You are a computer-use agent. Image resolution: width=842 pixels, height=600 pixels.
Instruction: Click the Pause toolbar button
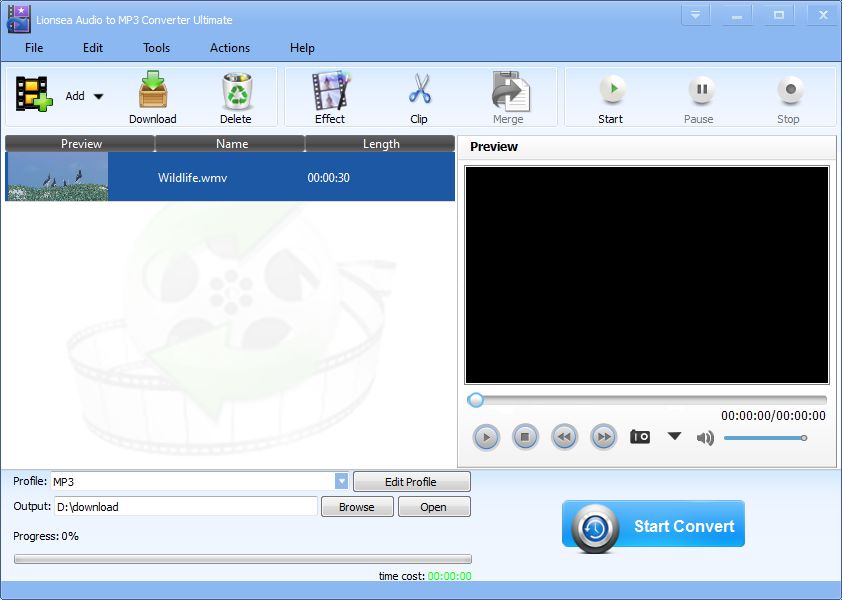tap(700, 97)
